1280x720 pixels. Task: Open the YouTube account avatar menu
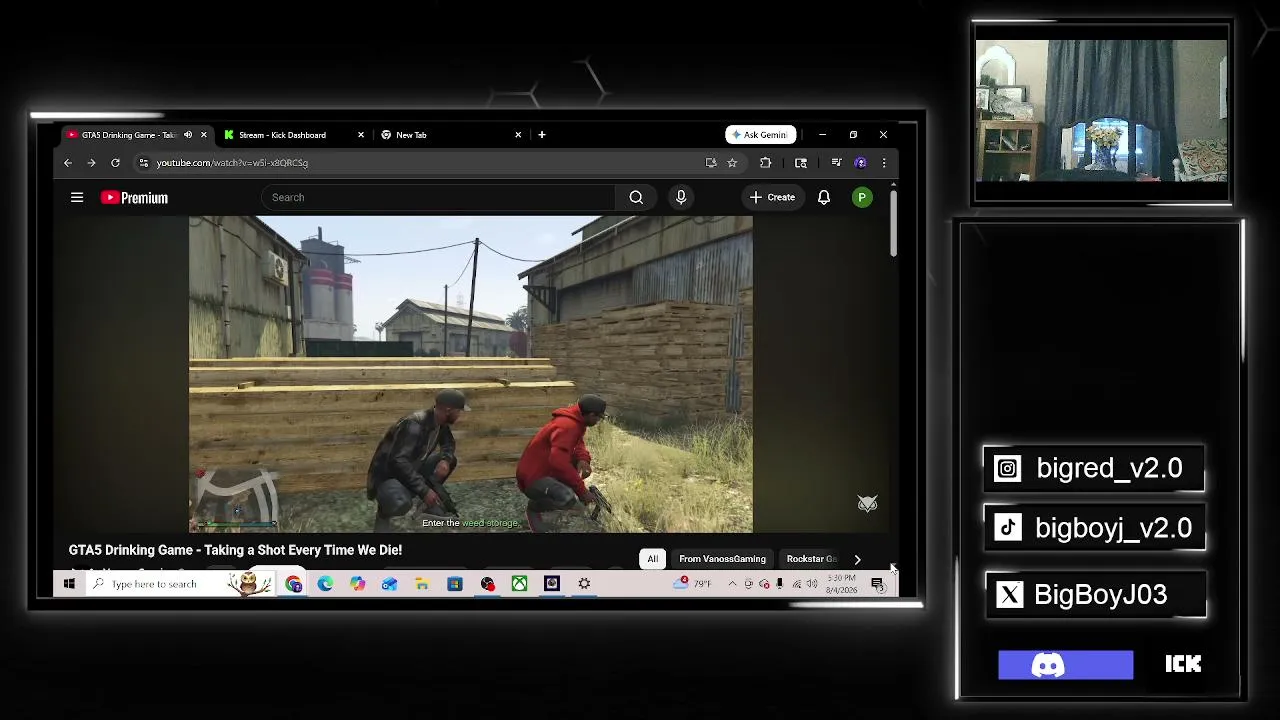862,197
